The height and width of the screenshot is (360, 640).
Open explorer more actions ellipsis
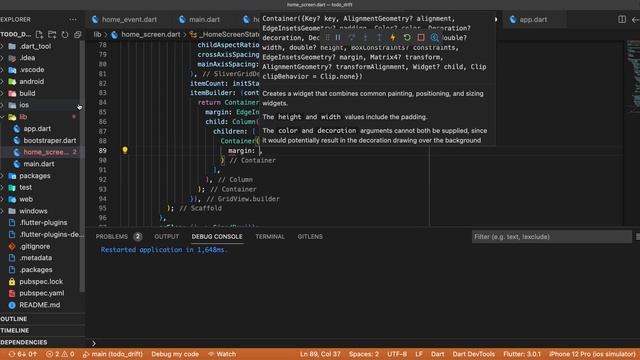(73, 19)
